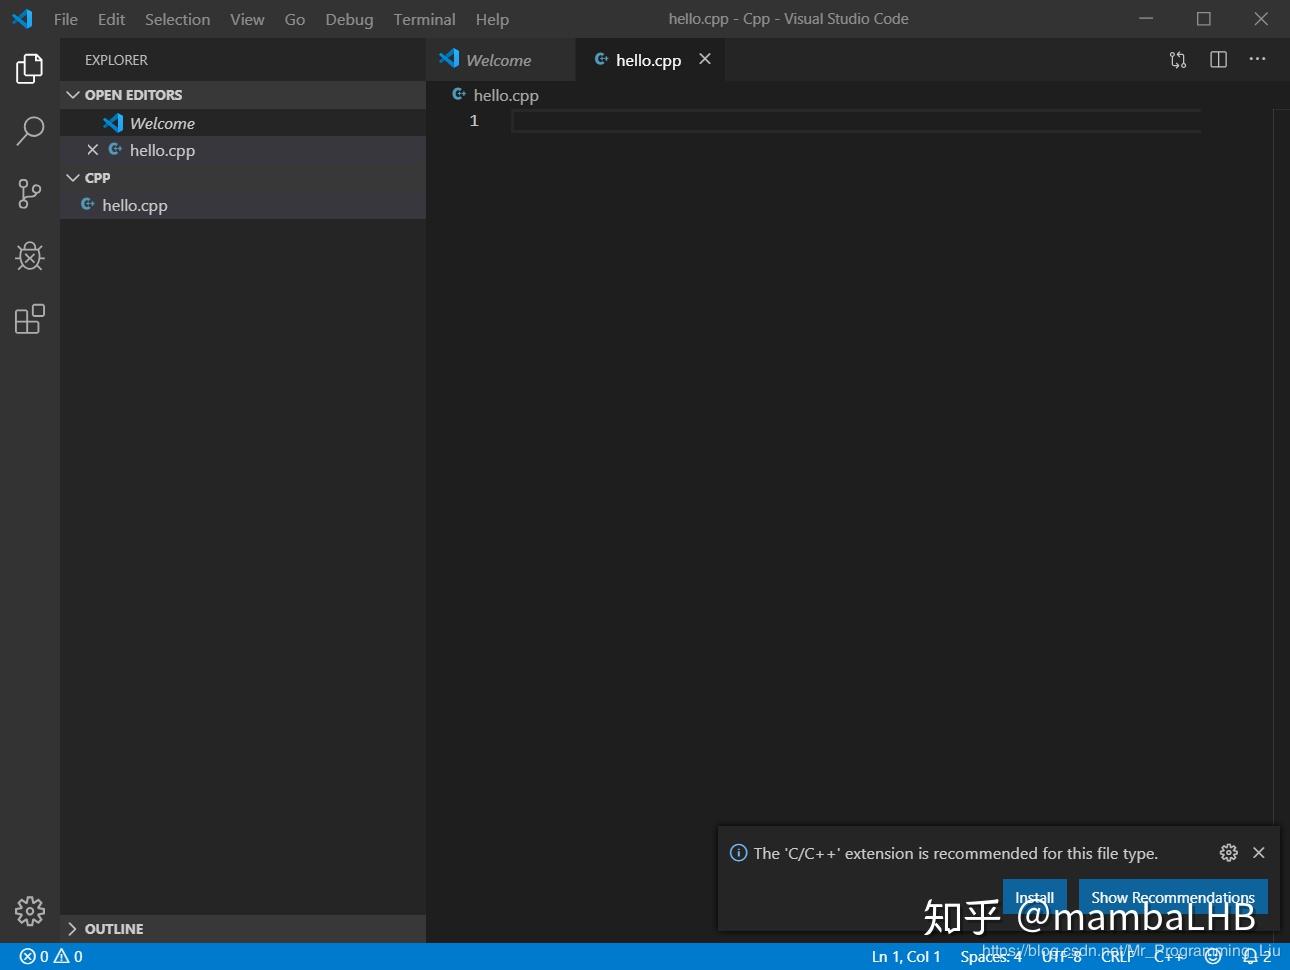
Task: Open the Manage gear icon
Action: 29,911
